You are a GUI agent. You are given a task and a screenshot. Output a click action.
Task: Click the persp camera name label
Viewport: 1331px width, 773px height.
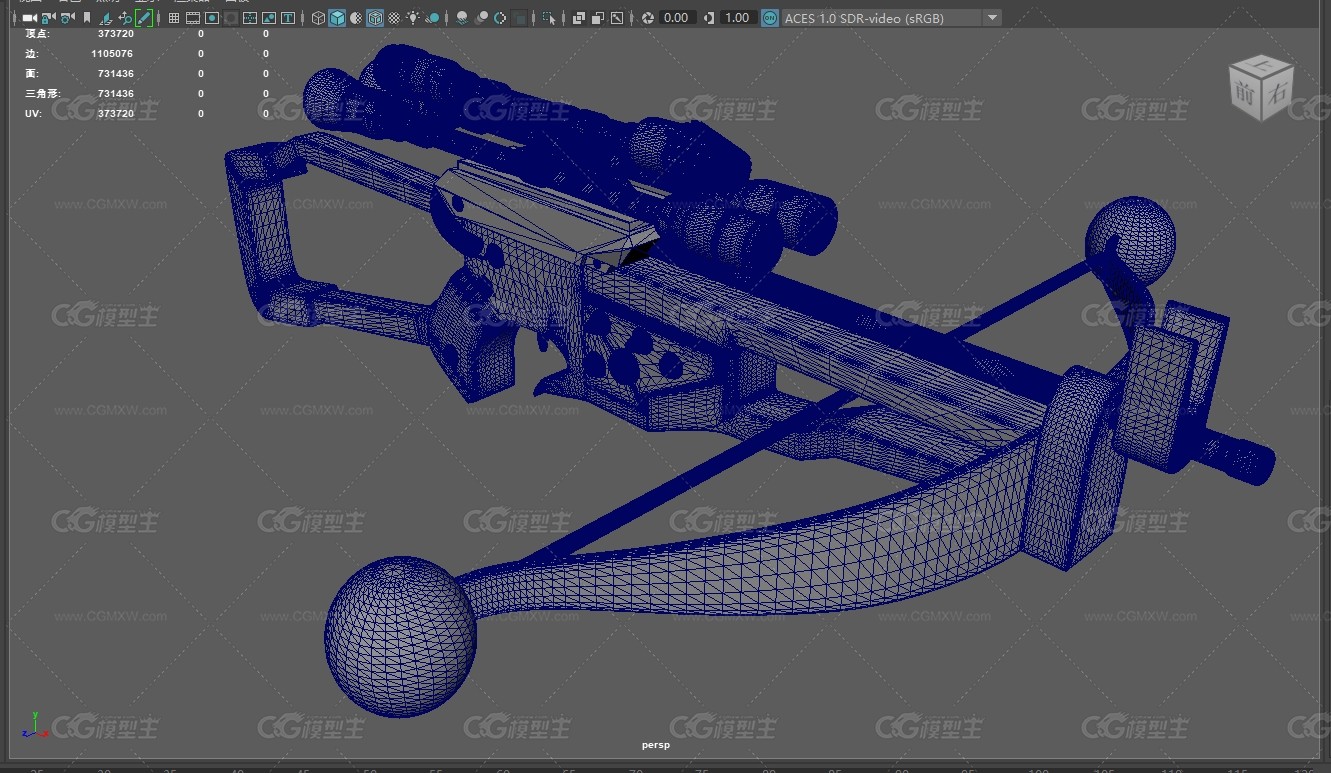[x=656, y=745]
